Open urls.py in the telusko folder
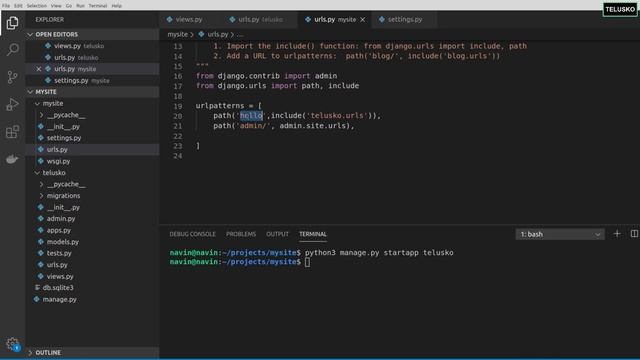The width and height of the screenshot is (640, 360). (57, 265)
